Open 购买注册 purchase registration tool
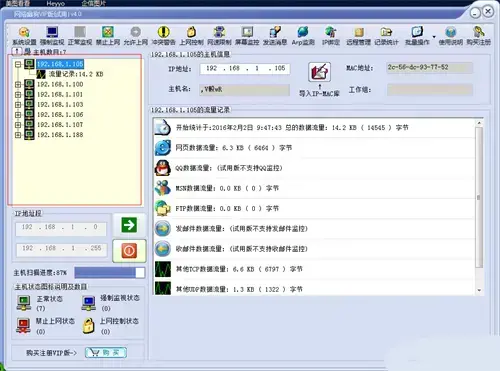The width and height of the screenshot is (500, 371). tap(479, 36)
